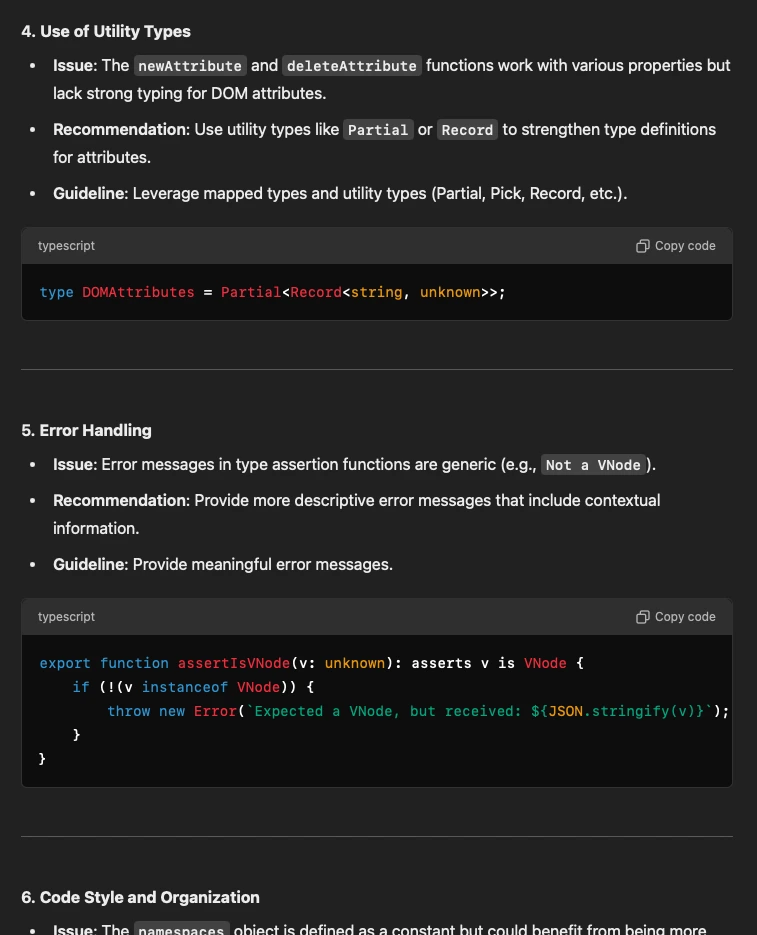Viewport: 757px width, 935px height.
Task: Click the 'namespaces' inline code chip
Action: 181,929
